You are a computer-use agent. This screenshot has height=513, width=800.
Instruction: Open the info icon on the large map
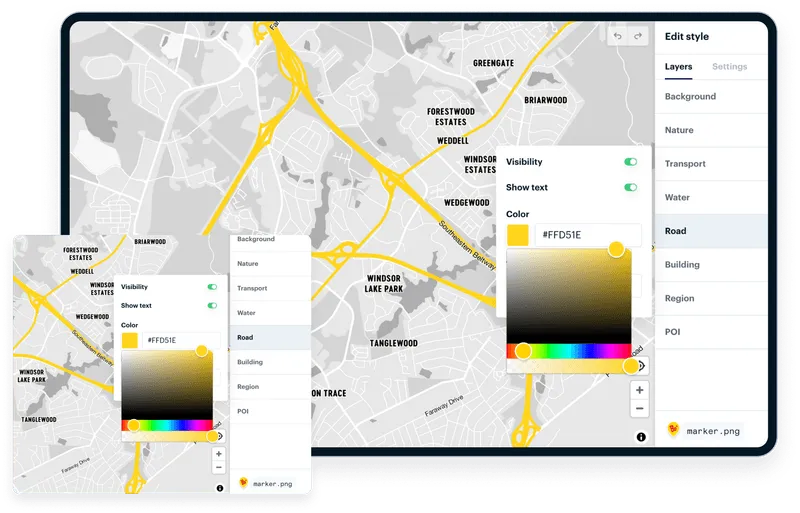pos(641,437)
